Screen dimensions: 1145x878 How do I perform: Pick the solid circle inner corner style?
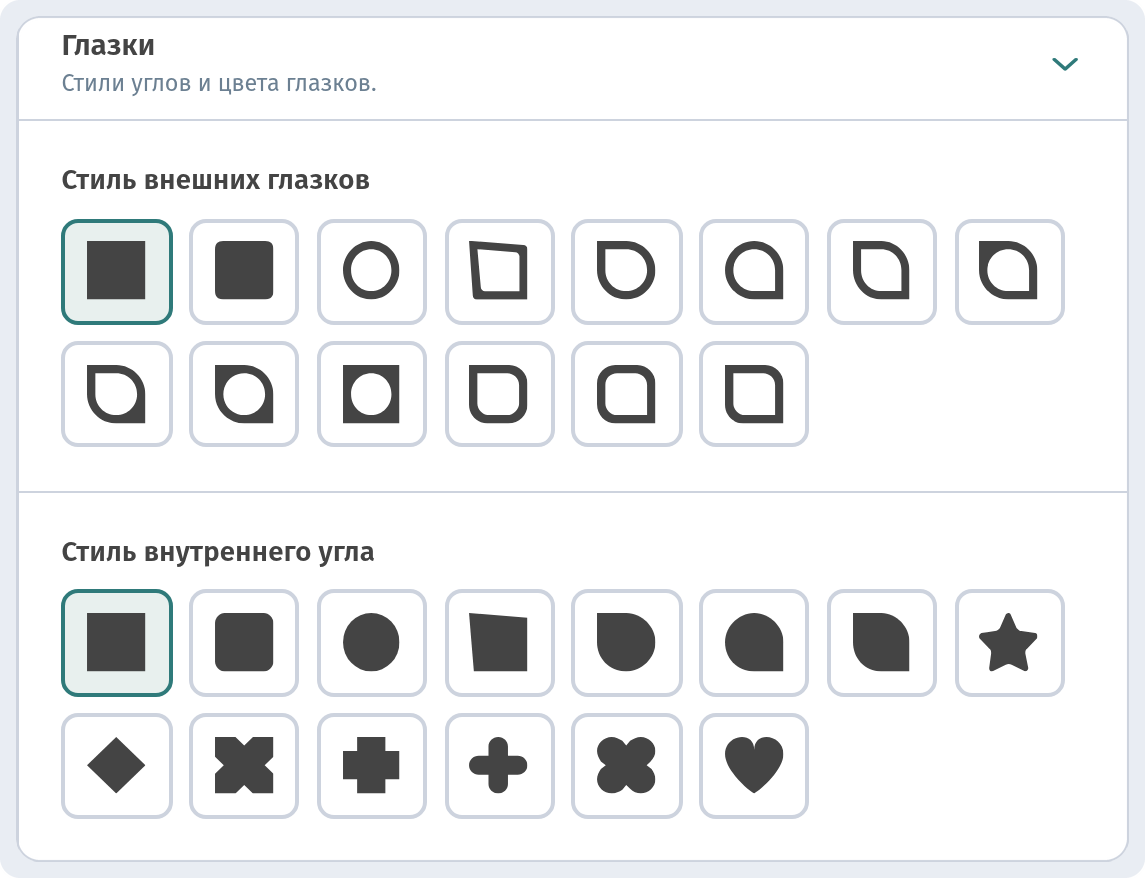click(372, 643)
